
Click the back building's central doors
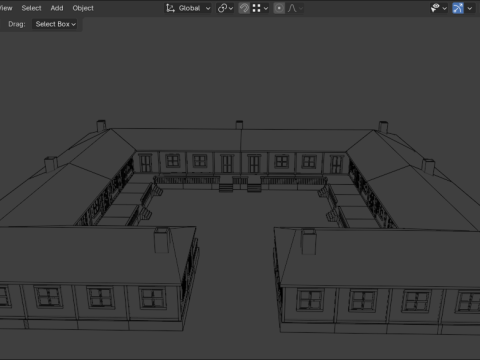(241, 164)
